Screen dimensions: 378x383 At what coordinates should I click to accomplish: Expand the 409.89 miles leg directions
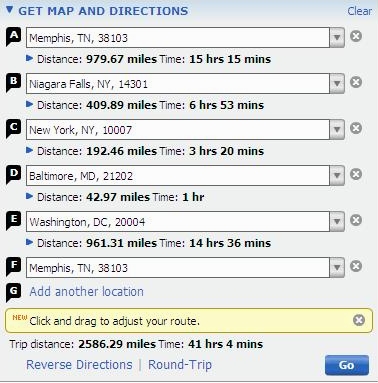pos(29,105)
